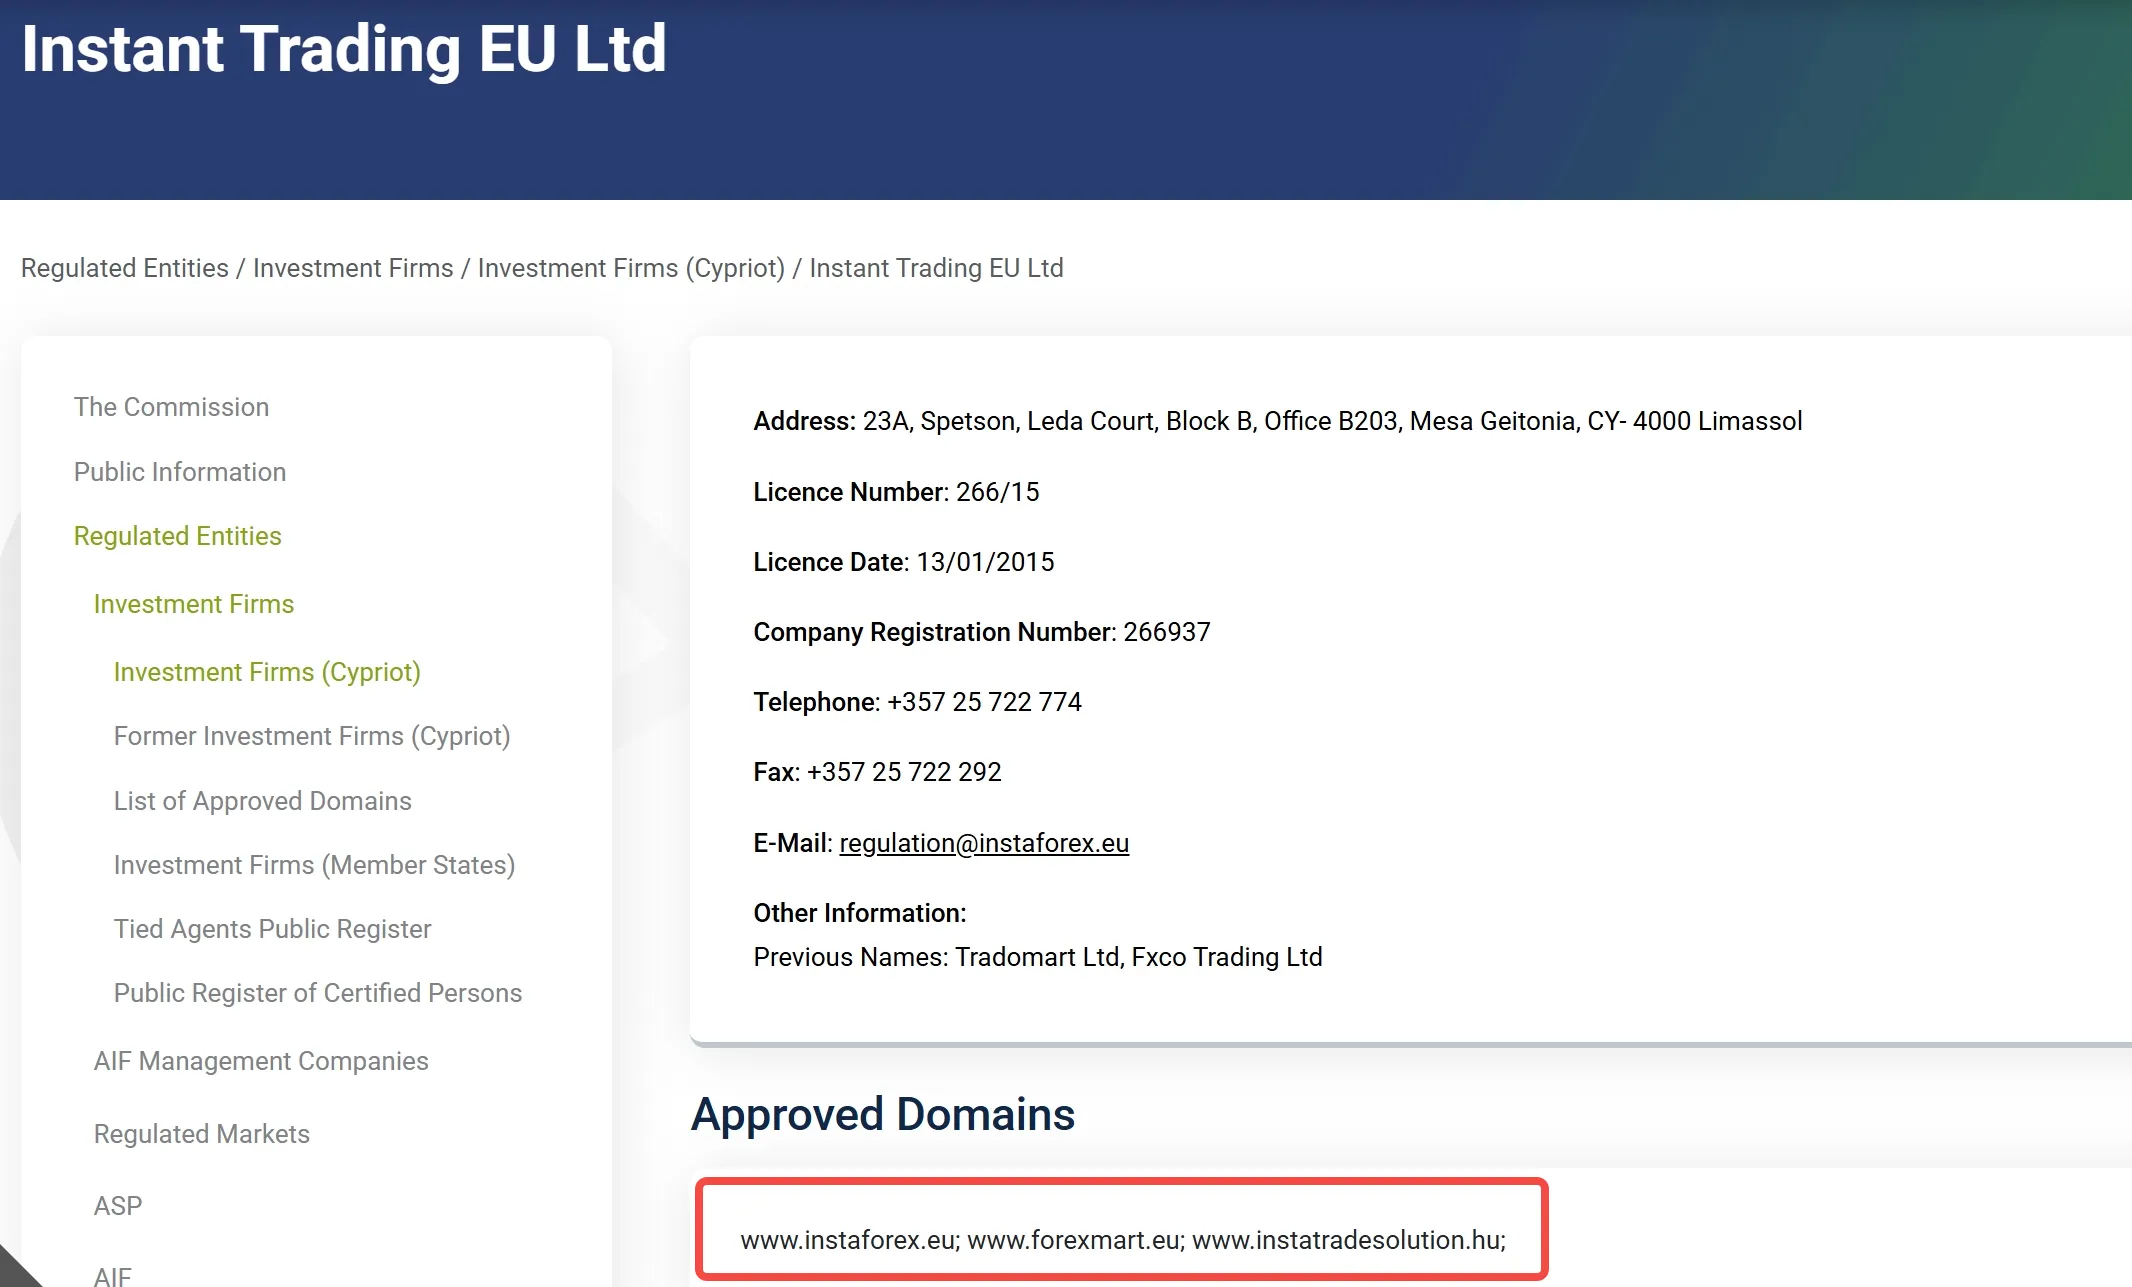Click Company Registration Number 266937 text

click(x=982, y=632)
